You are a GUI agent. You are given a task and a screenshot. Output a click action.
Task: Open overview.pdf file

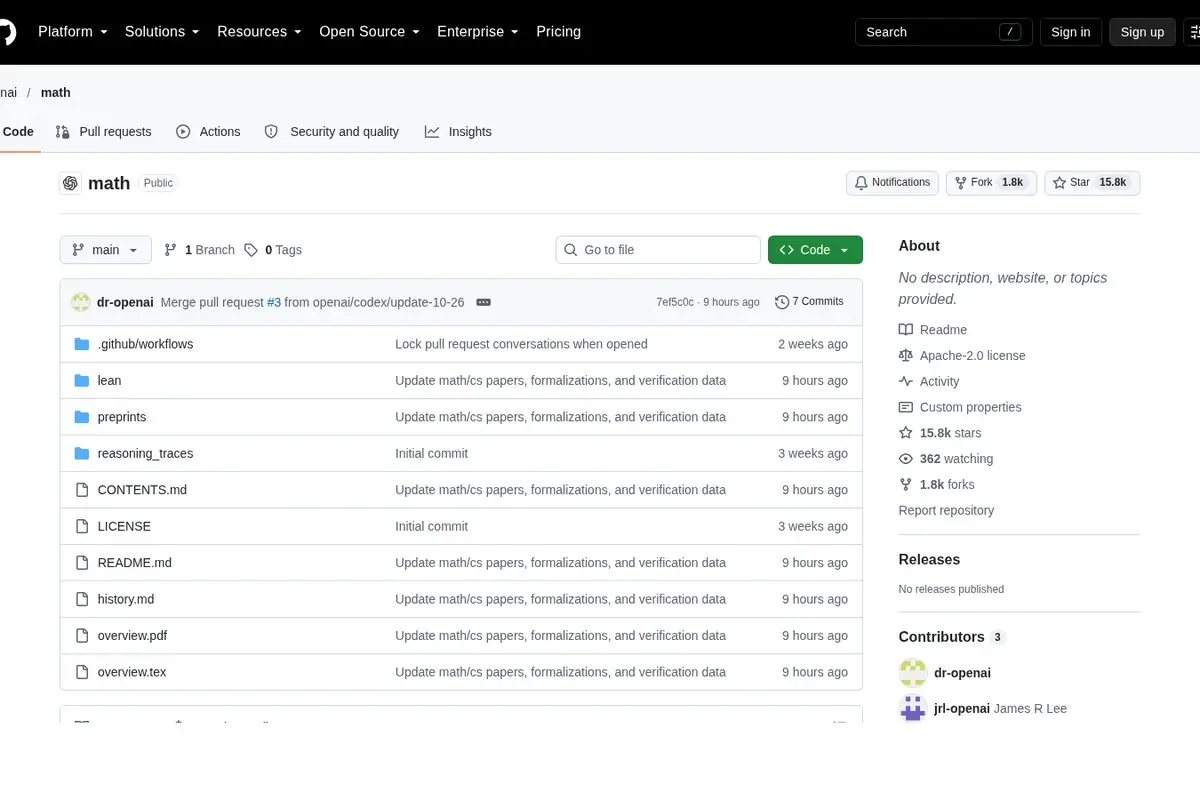click(132, 636)
